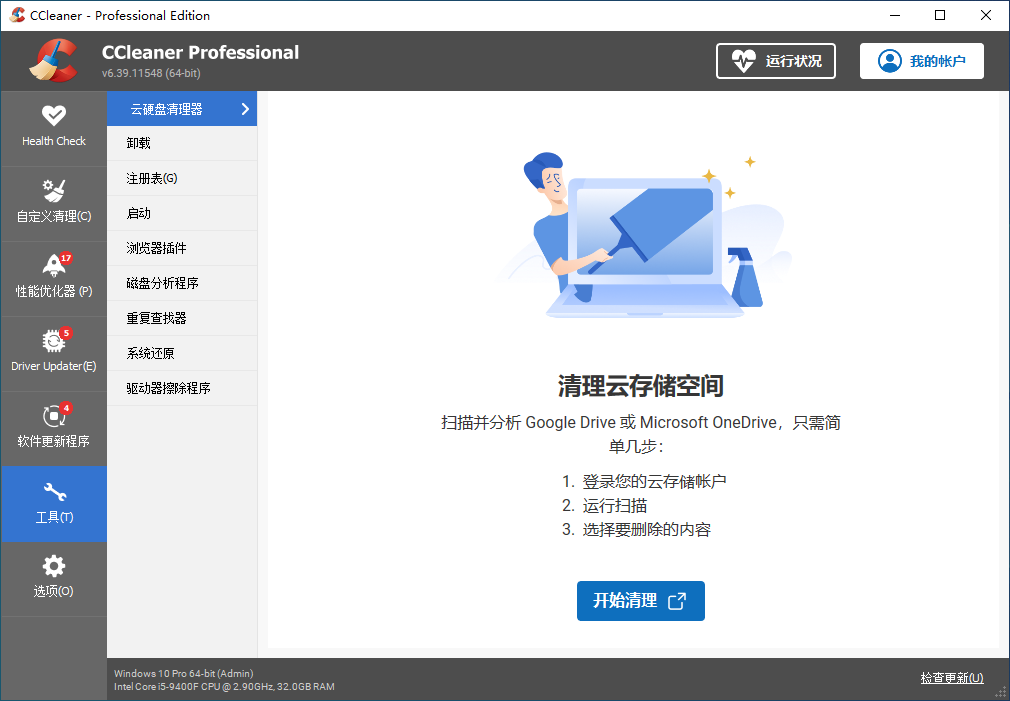Open the 启动 startup tools entry
The height and width of the screenshot is (701, 1010).
(x=139, y=213)
